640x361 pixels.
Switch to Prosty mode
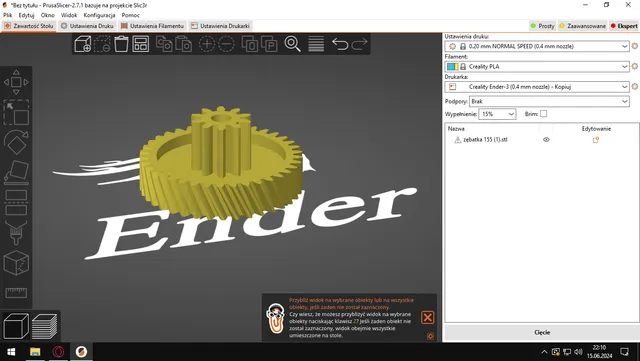(x=542, y=26)
